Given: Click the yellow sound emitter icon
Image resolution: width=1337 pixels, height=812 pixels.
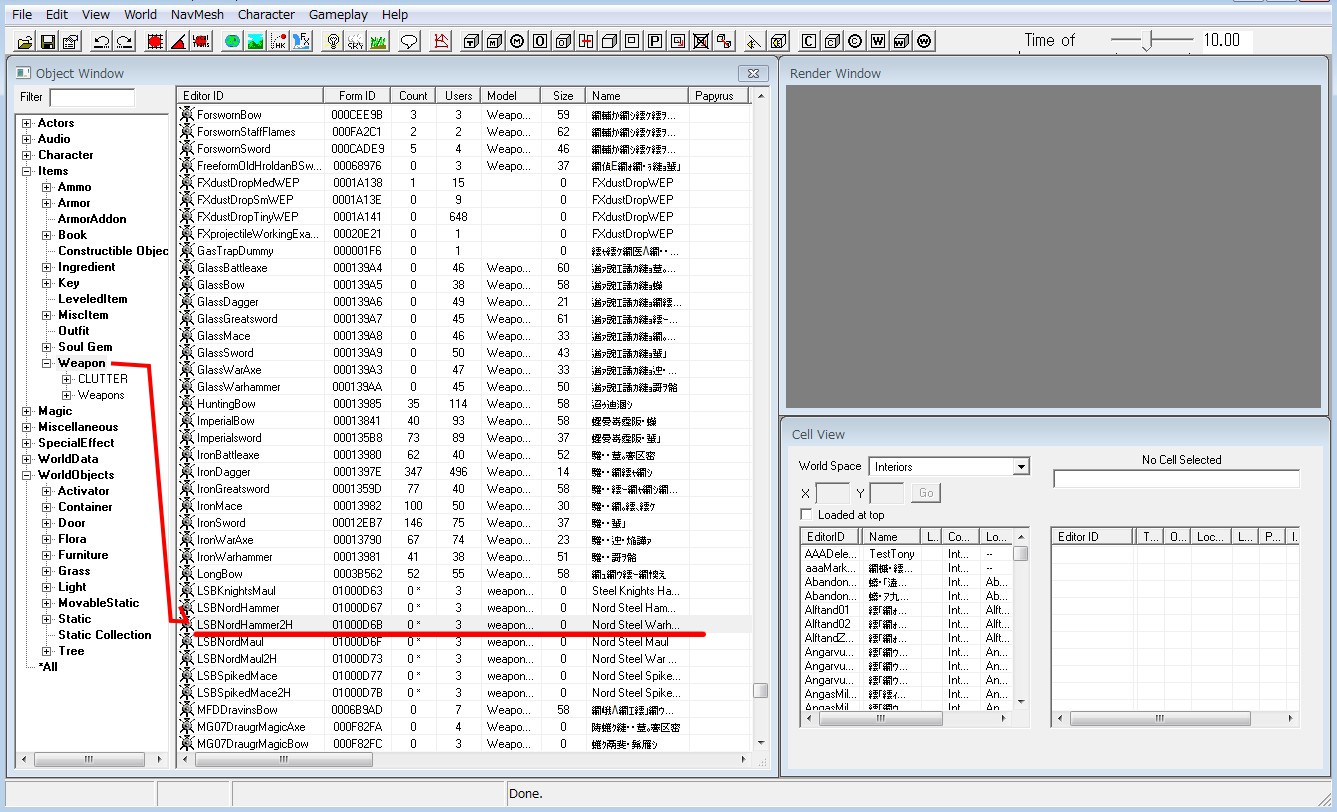Looking at the screenshot, I should pyautogui.click(x=754, y=41).
